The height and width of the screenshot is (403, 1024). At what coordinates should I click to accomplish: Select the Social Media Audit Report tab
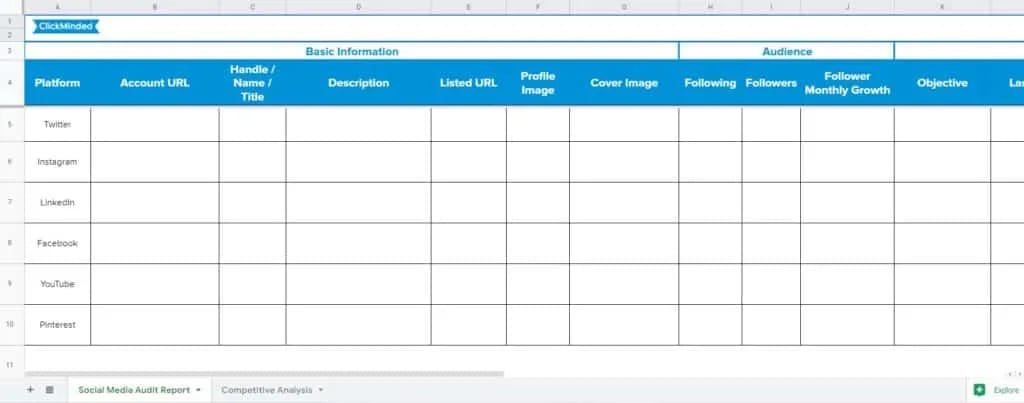[x=133, y=390]
